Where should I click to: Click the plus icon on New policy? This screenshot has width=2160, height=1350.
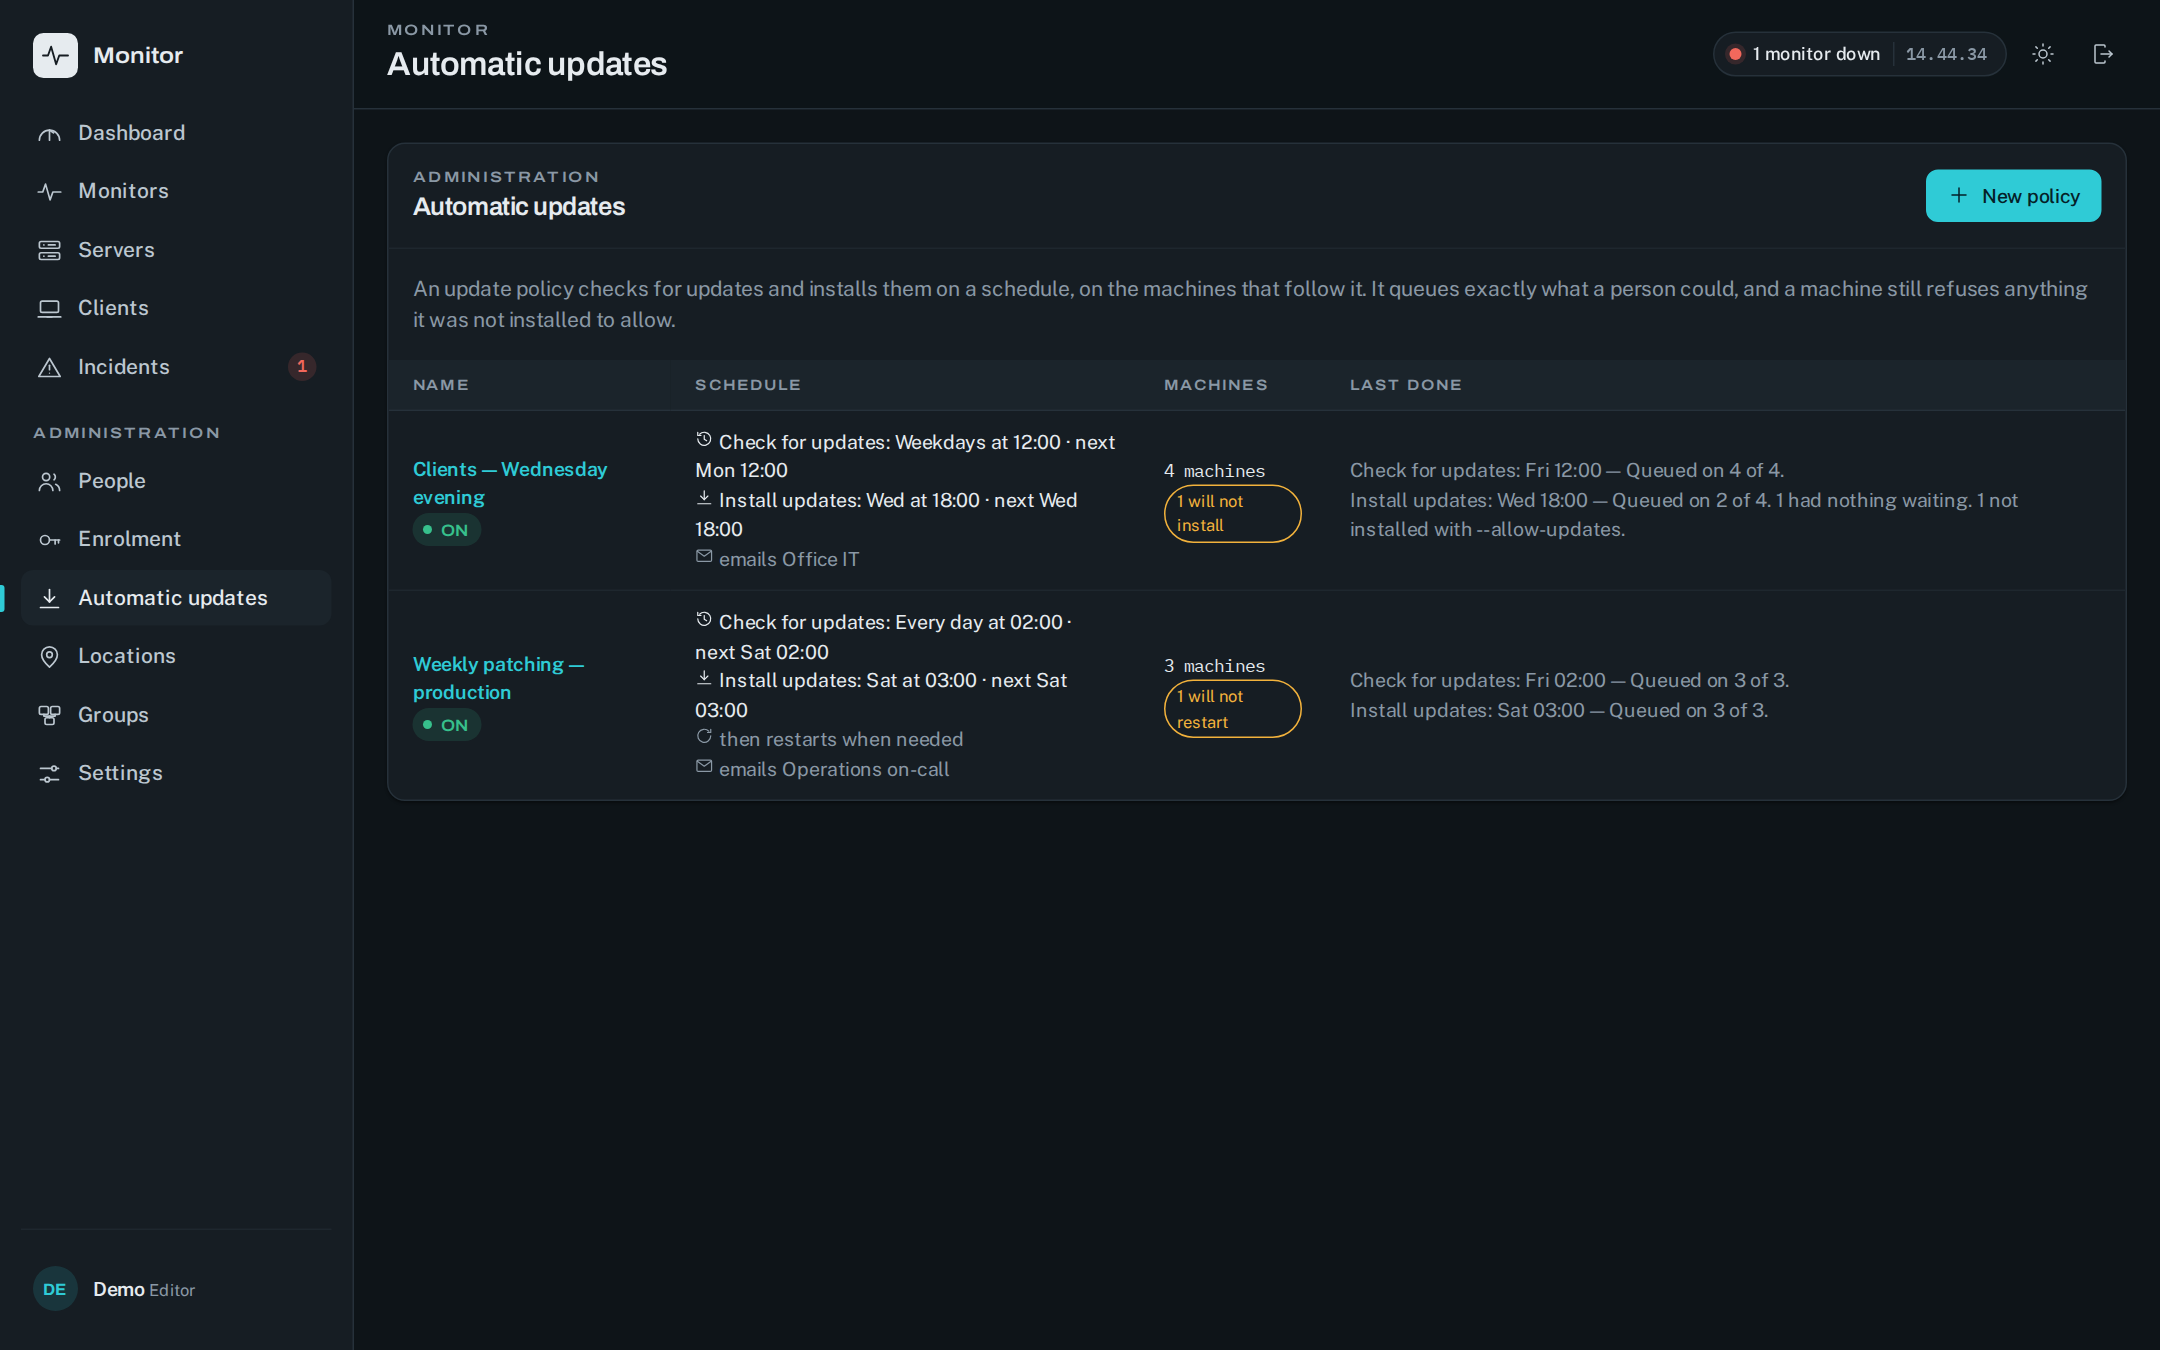pos(1958,196)
